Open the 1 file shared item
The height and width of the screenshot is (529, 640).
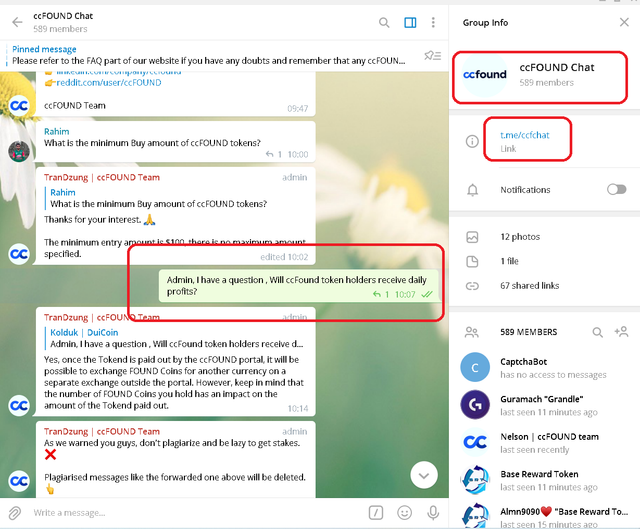coord(509,261)
